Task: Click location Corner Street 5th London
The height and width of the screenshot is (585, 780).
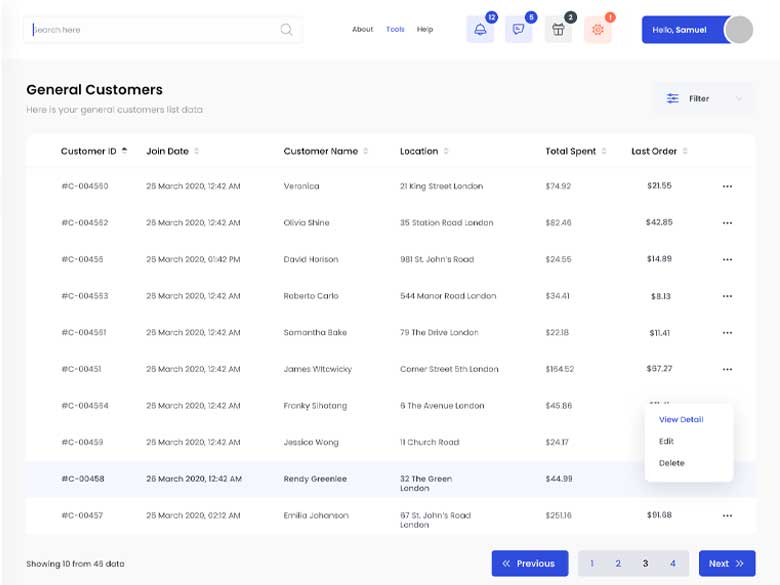Action: click(x=449, y=369)
